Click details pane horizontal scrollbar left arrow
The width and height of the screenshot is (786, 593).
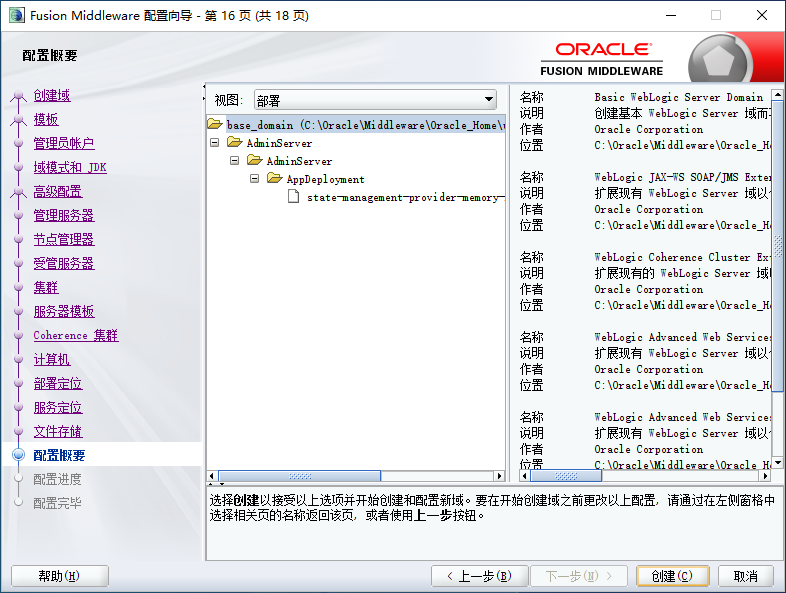[525, 476]
